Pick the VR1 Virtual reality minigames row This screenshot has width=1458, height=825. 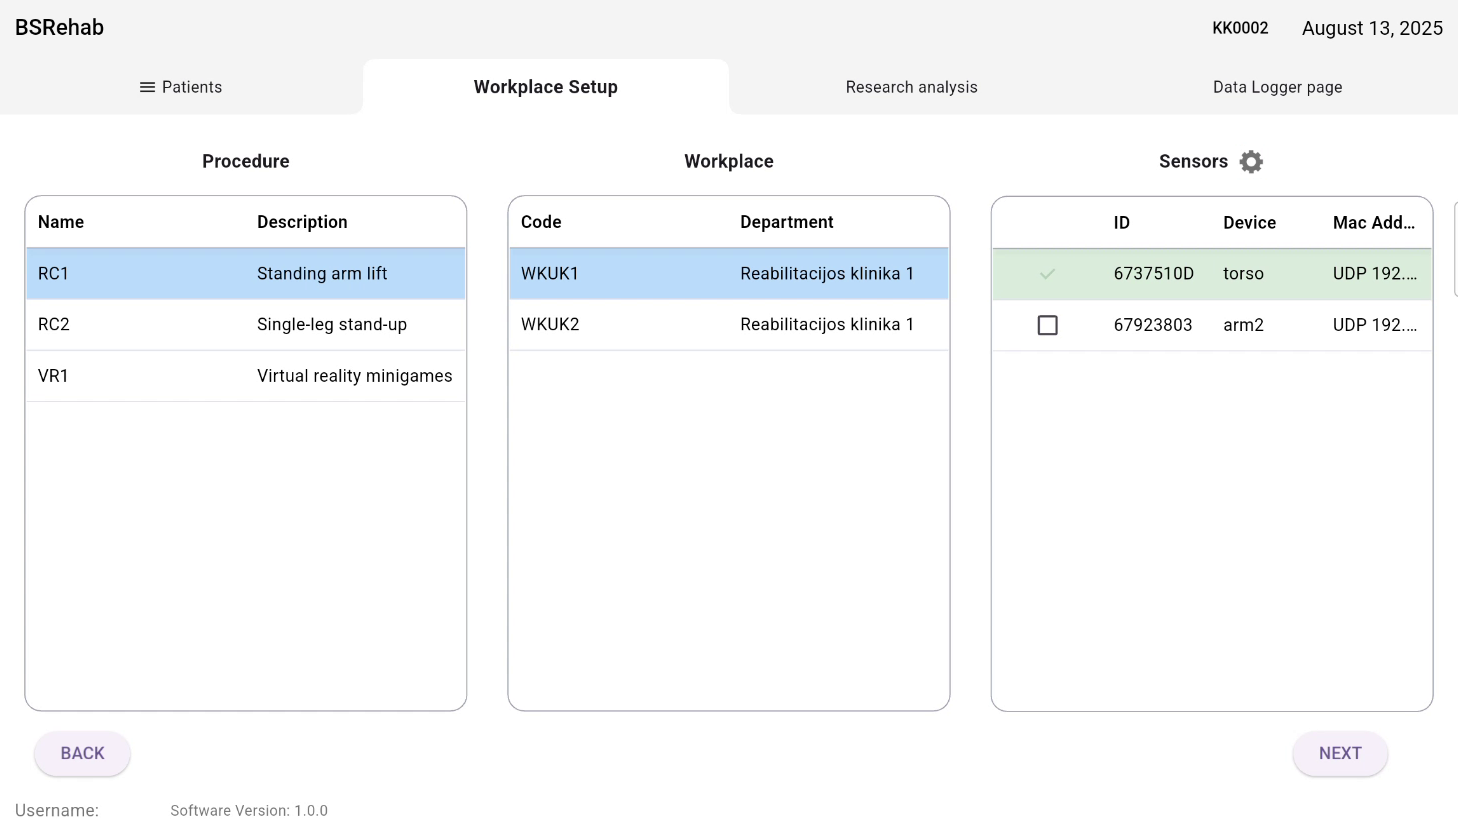click(245, 376)
